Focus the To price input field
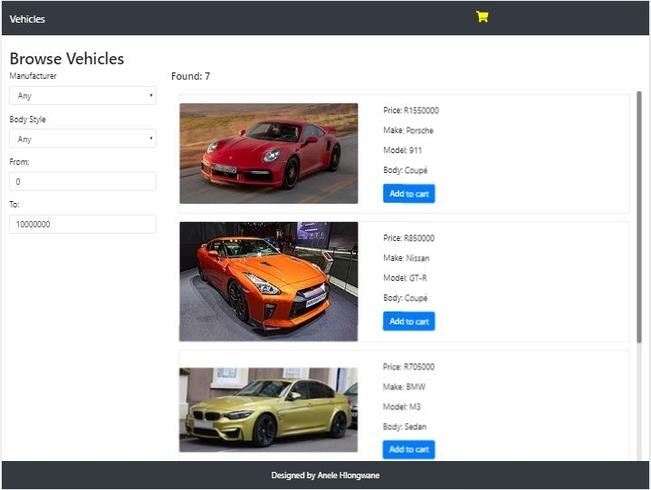Screen dimensions: 651x490 83,224
